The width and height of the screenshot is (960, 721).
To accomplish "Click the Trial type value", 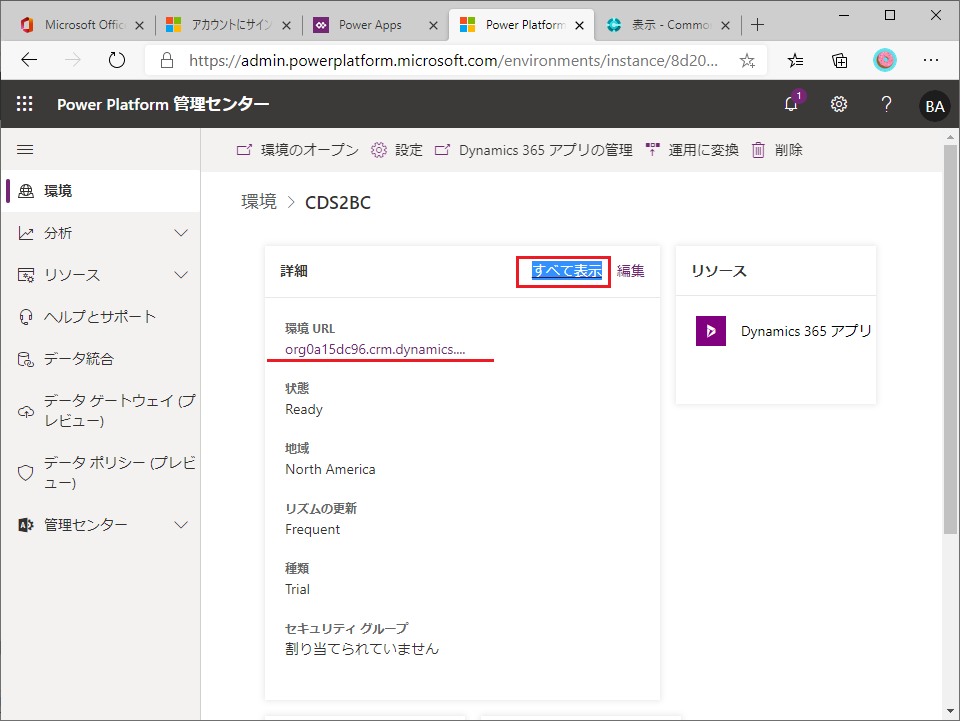I will [x=298, y=589].
